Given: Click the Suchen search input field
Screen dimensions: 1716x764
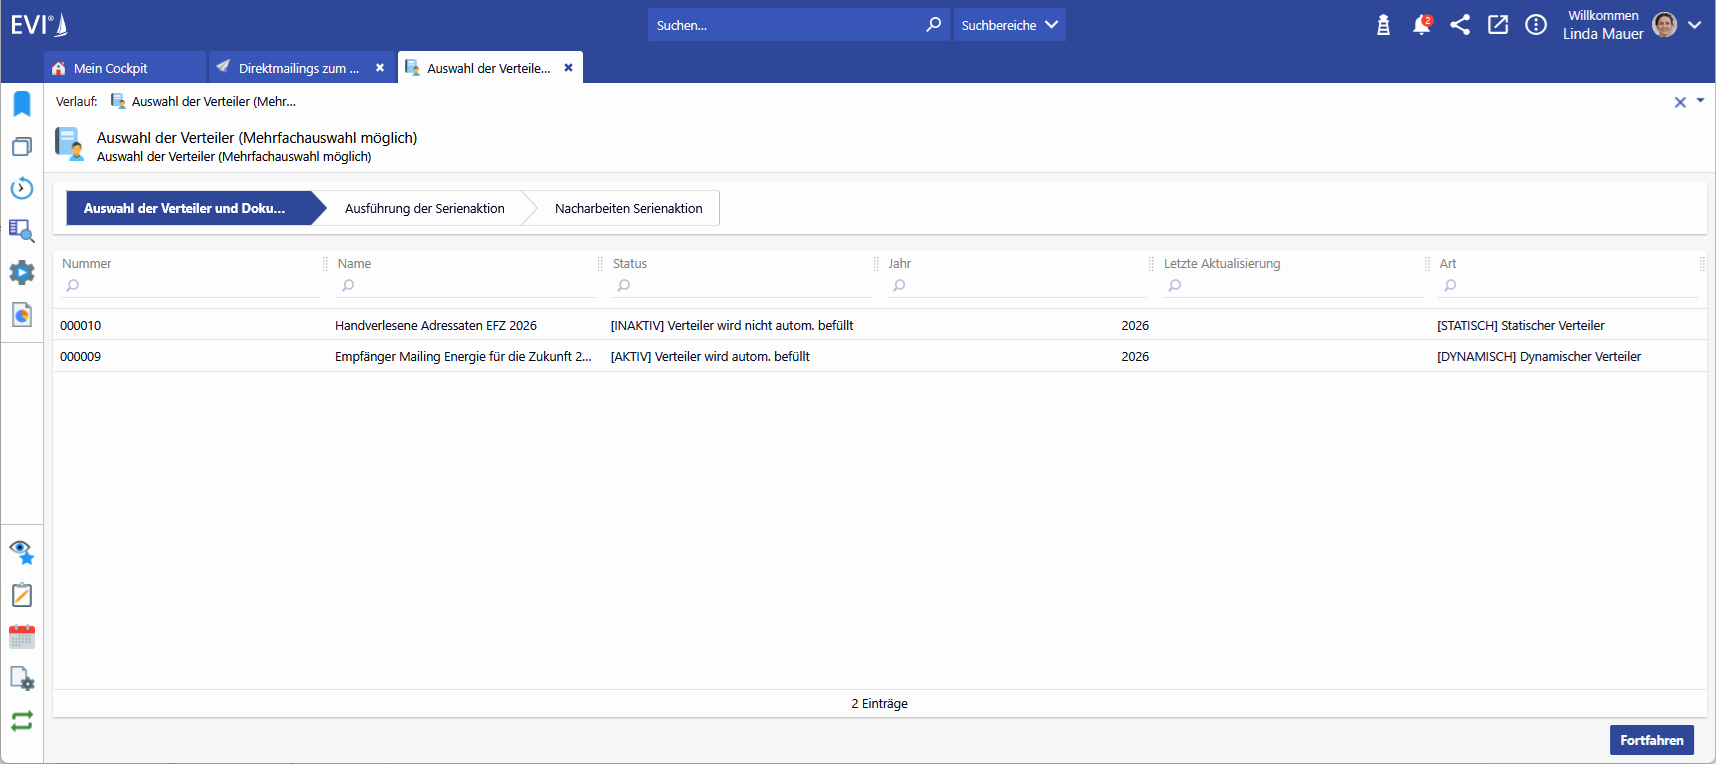Looking at the screenshot, I should pyautogui.click(x=785, y=25).
